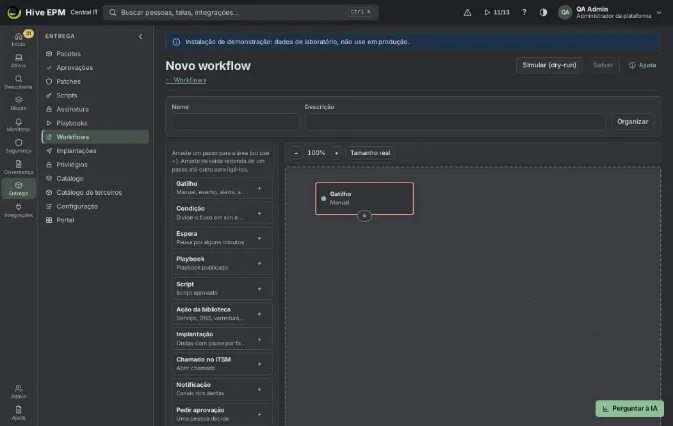This screenshot has width=673, height=426.
Task: Open the Ajuda link near Salvar
Action: tap(643, 65)
